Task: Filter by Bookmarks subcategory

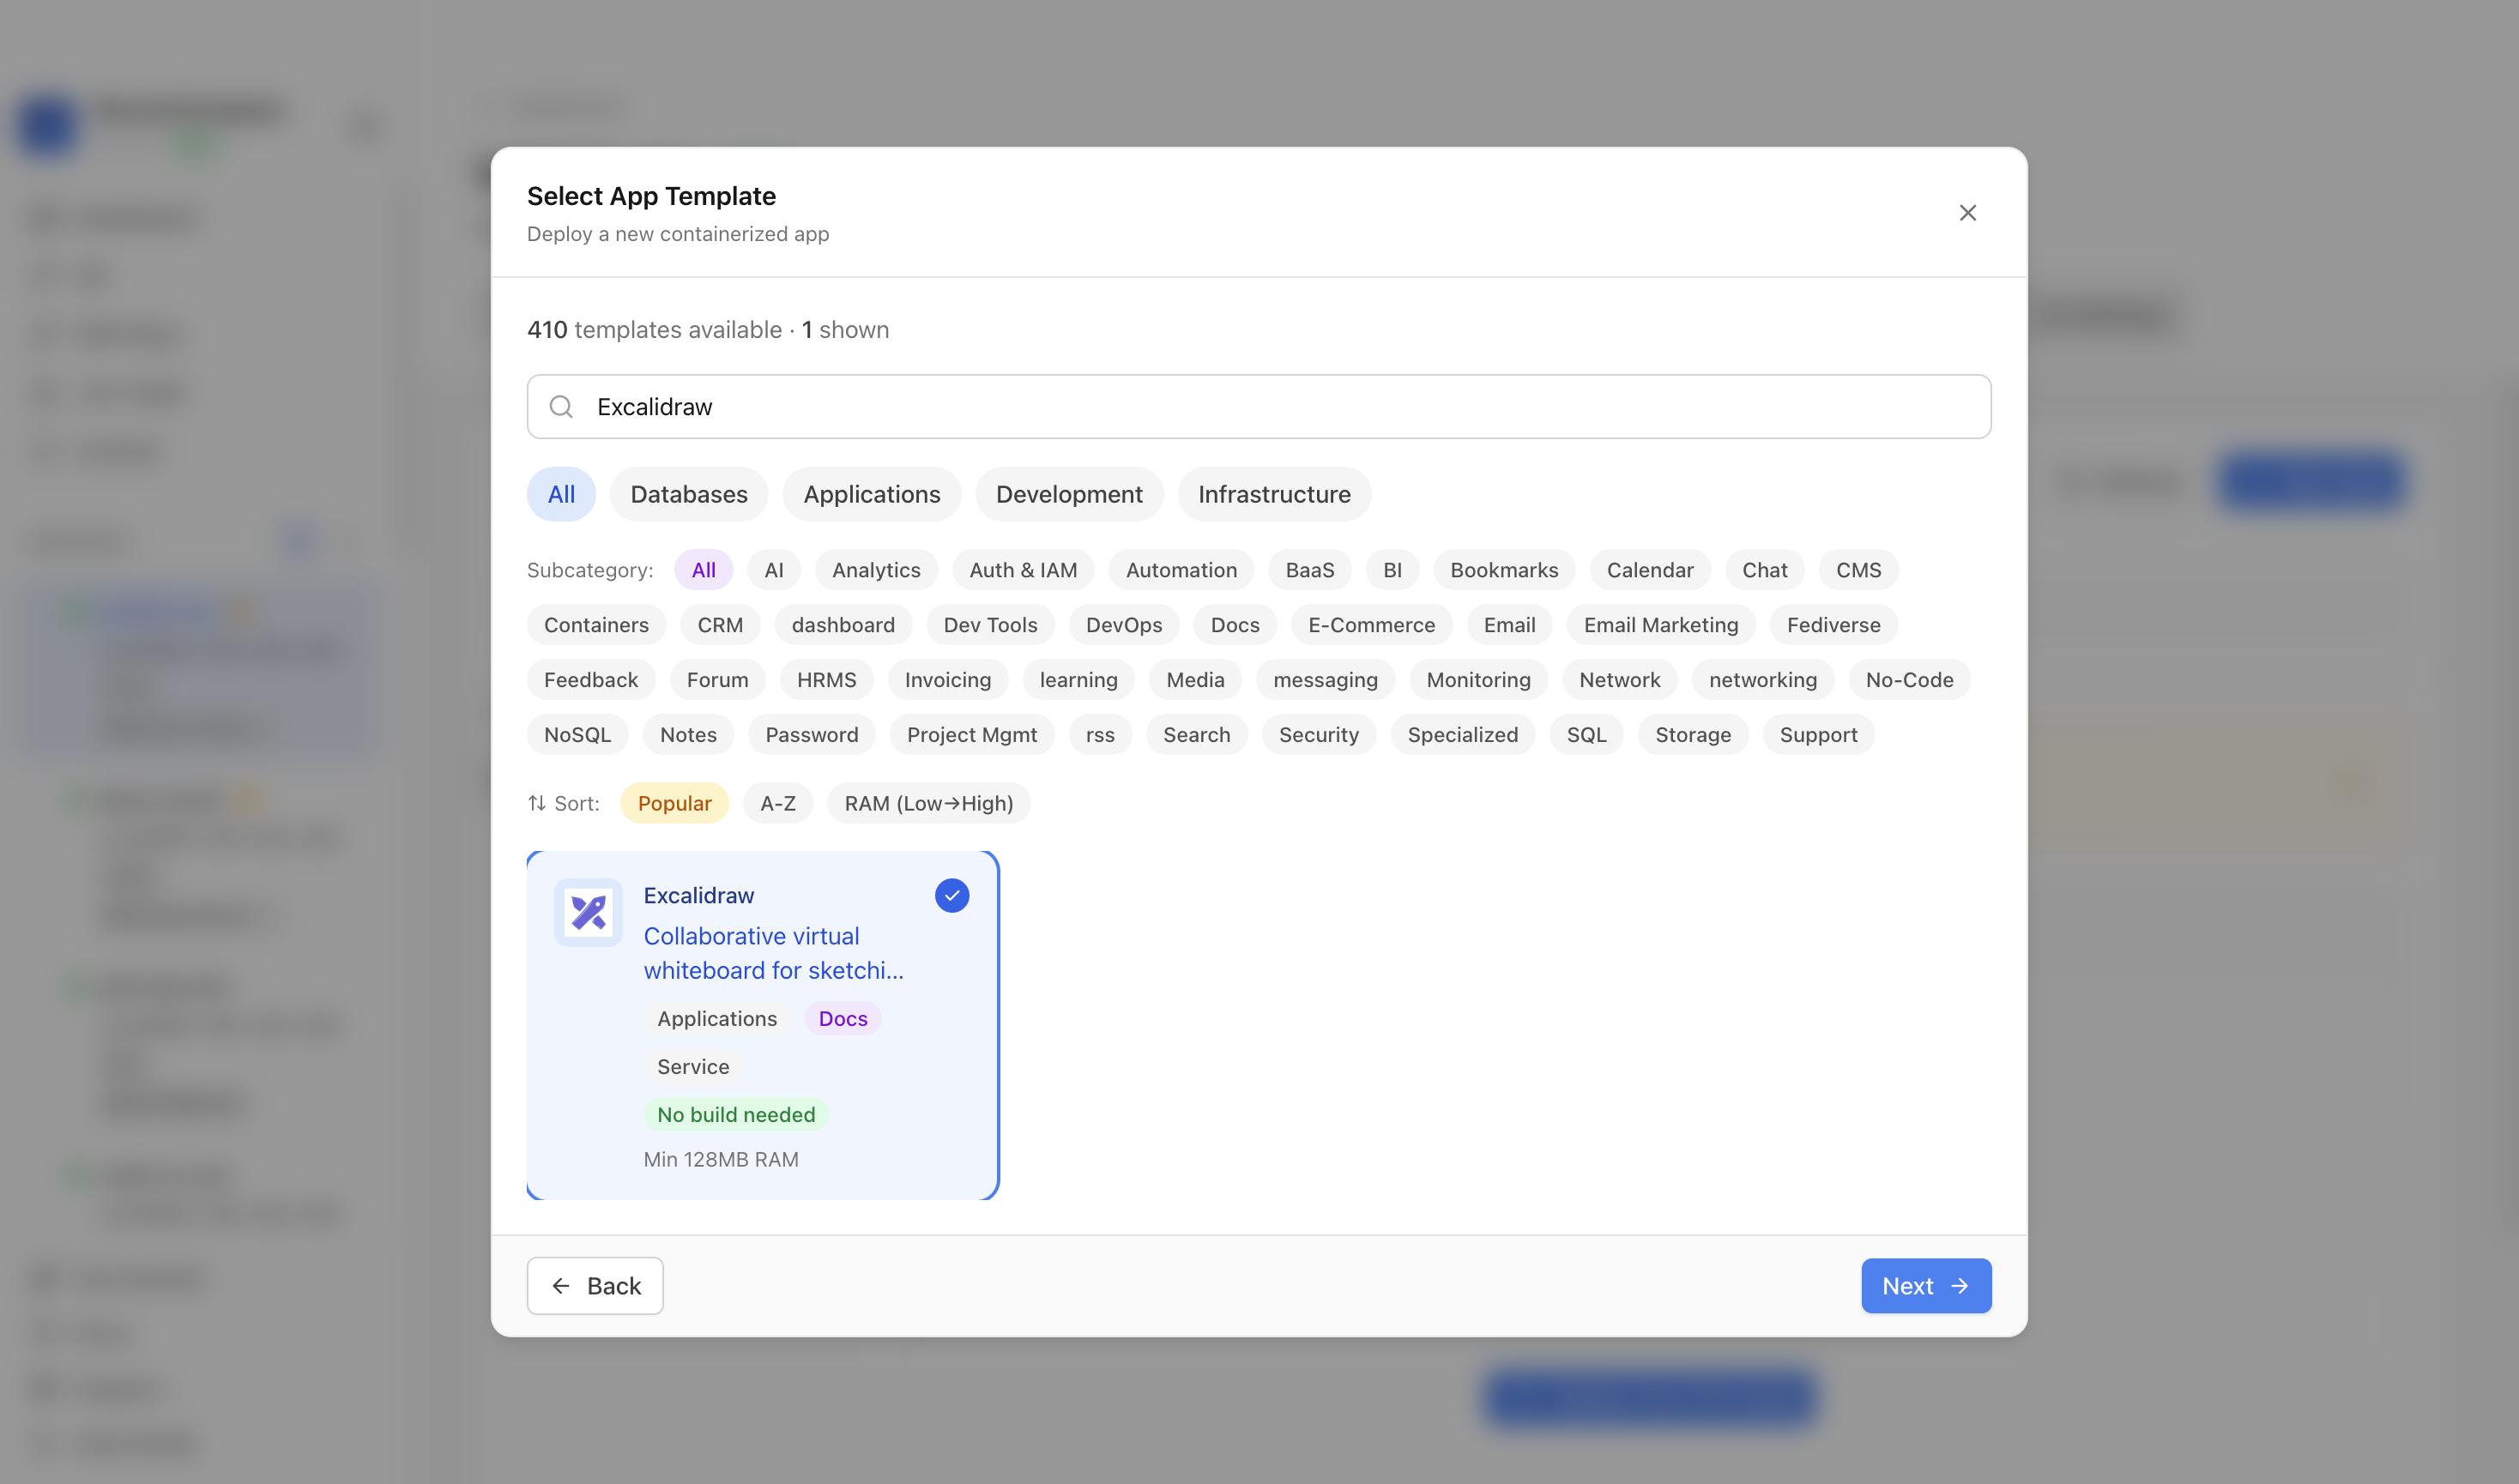Action: pos(1504,570)
